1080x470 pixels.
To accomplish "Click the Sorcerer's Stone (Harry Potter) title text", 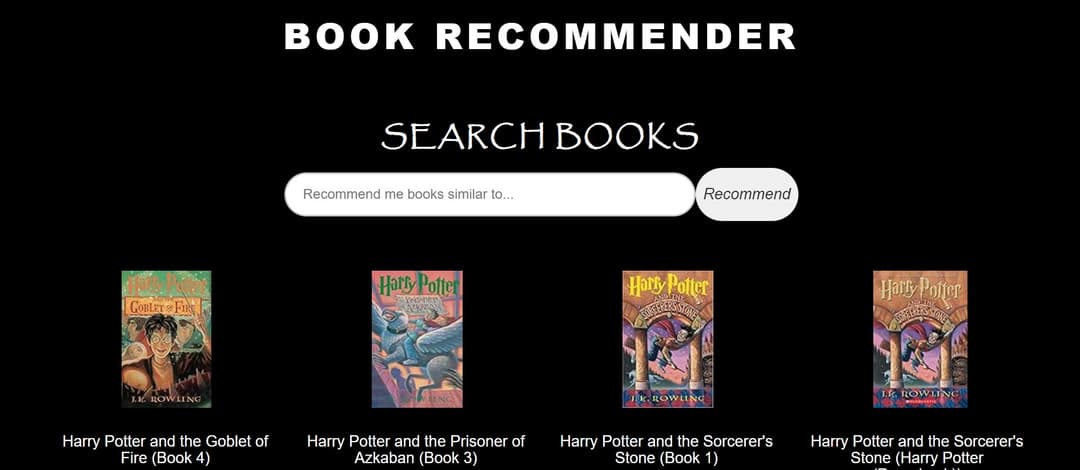I will (917, 451).
